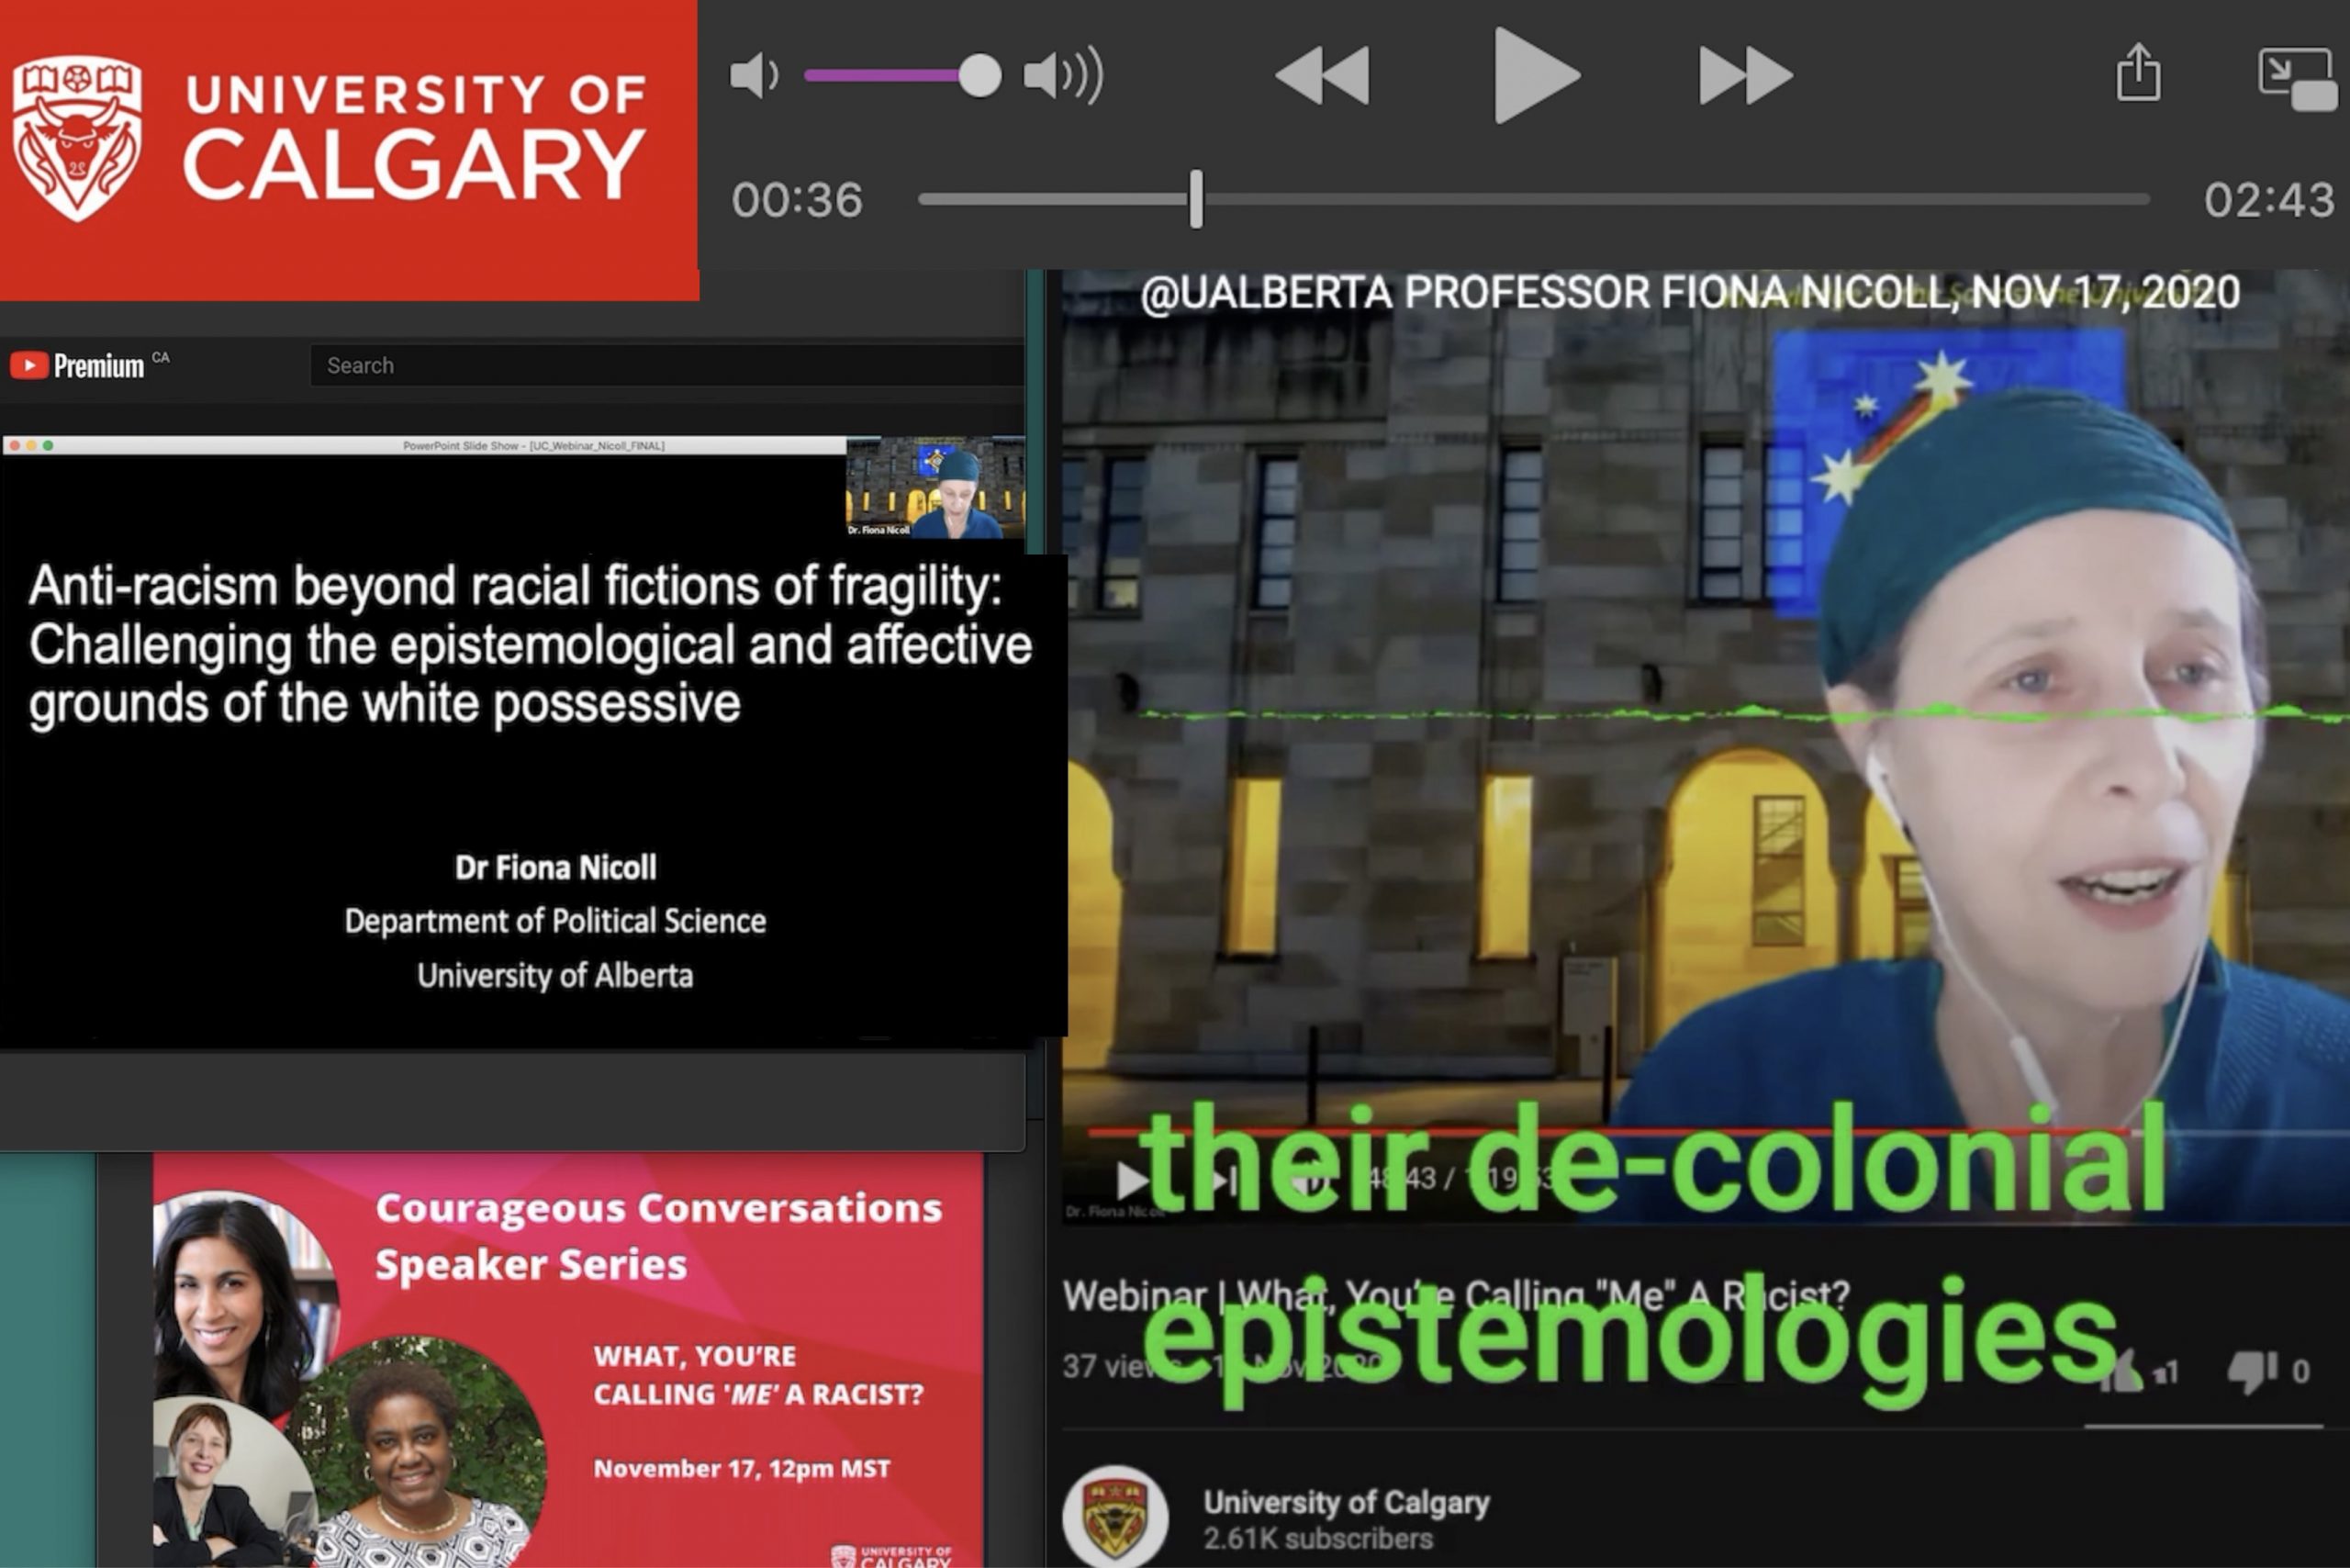Click the Courageous Conversations Speaker Series banner
The width and height of the screenshot is (2350, 1568).
pos(569,1360)
